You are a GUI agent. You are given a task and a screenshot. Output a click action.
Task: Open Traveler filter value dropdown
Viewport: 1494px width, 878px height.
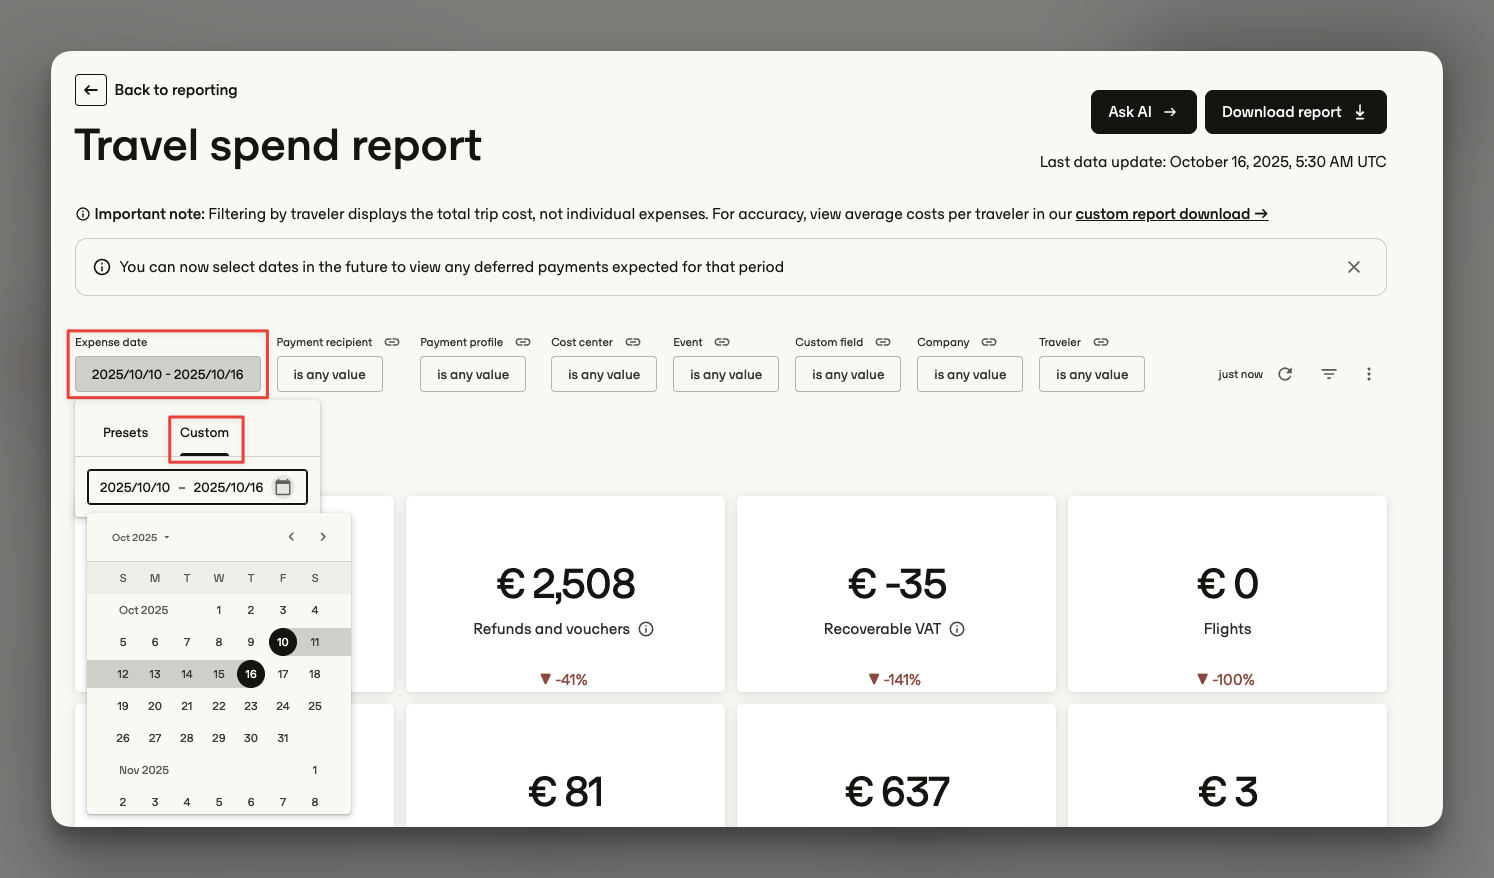pyautogui.click(x=1092, y=374)
